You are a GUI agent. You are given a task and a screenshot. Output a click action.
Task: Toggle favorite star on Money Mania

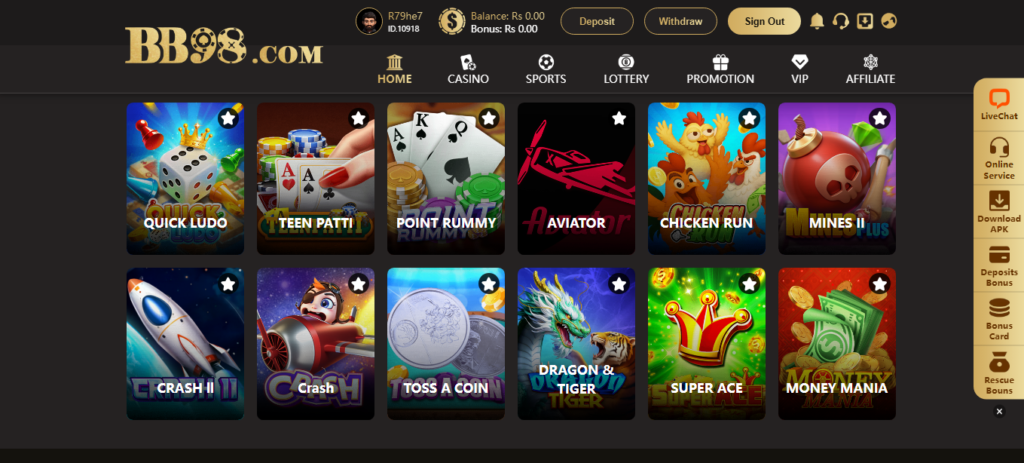point(880,283)
